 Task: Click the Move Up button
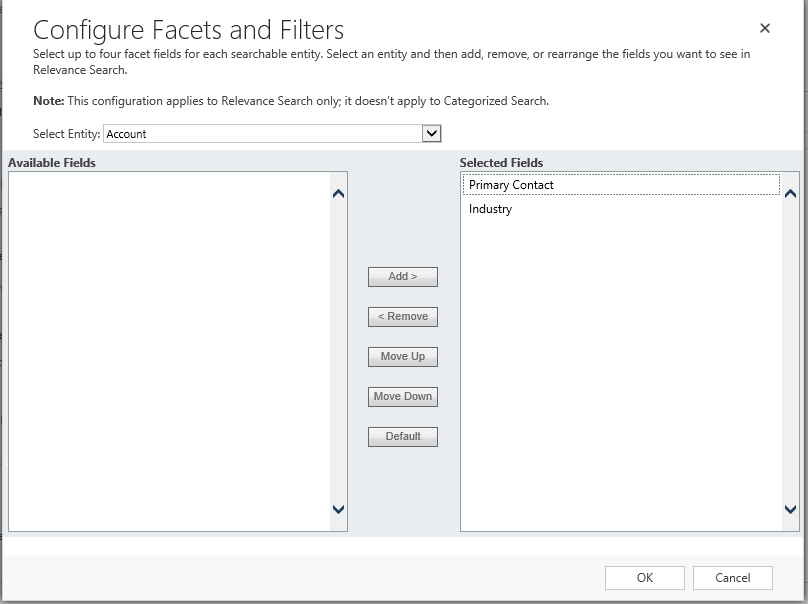(402, 357)
